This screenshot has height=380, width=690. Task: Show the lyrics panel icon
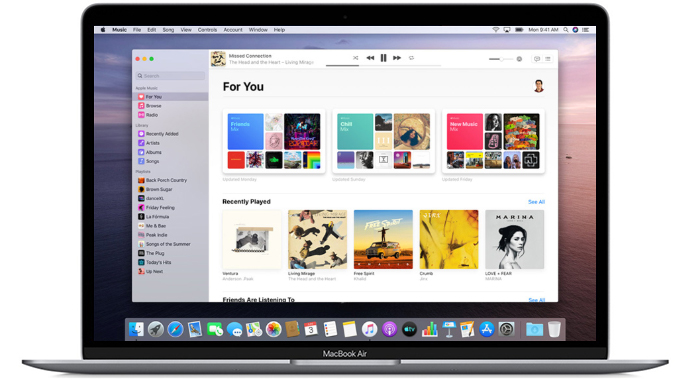coord(536,59)
